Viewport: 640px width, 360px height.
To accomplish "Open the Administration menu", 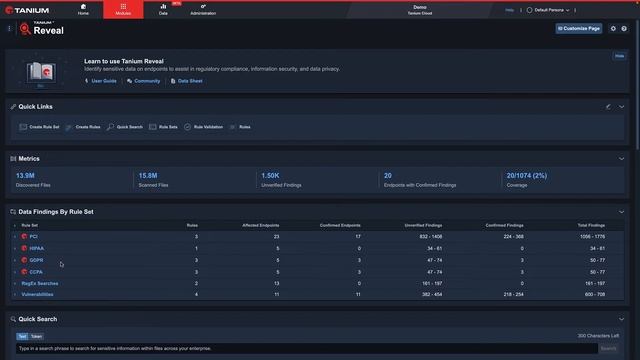I will click(203, 10).
